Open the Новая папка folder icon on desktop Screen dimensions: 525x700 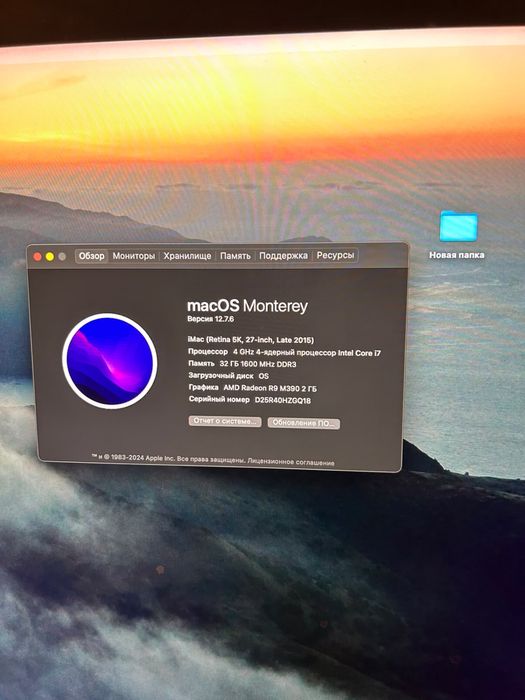pos(458,226)
